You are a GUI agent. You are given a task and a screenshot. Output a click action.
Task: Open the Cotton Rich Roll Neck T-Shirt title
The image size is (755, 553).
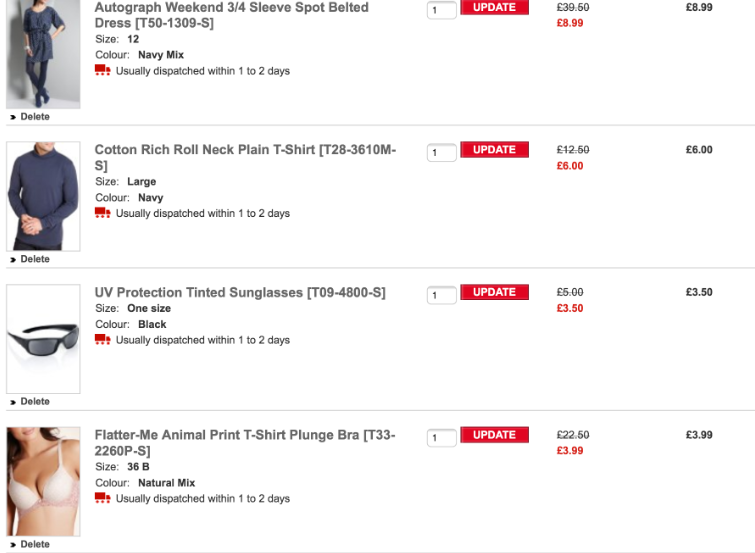pyautogui.click(x=245, y=150)
